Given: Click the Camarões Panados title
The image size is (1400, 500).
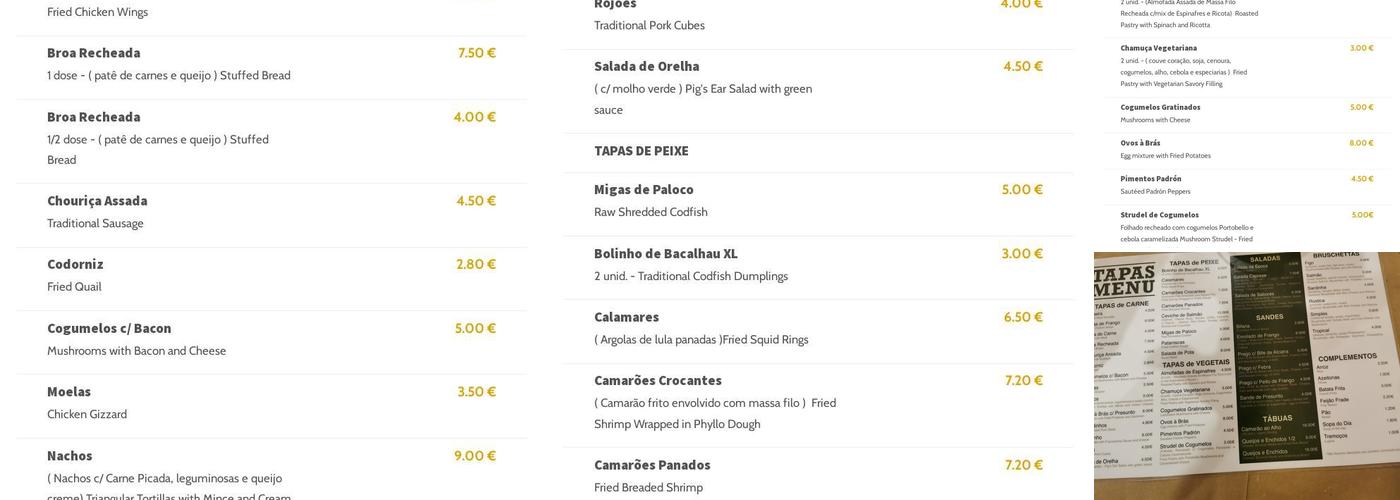Looking at the screenshot, I should click(x=652, y=465).
